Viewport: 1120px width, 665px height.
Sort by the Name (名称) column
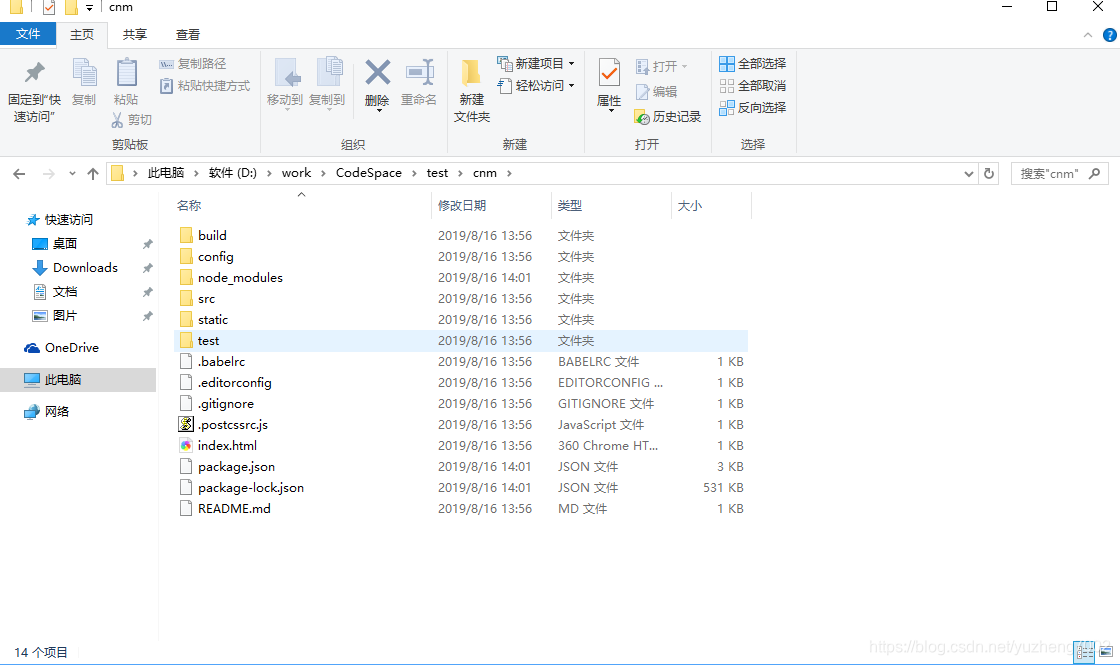189,206
